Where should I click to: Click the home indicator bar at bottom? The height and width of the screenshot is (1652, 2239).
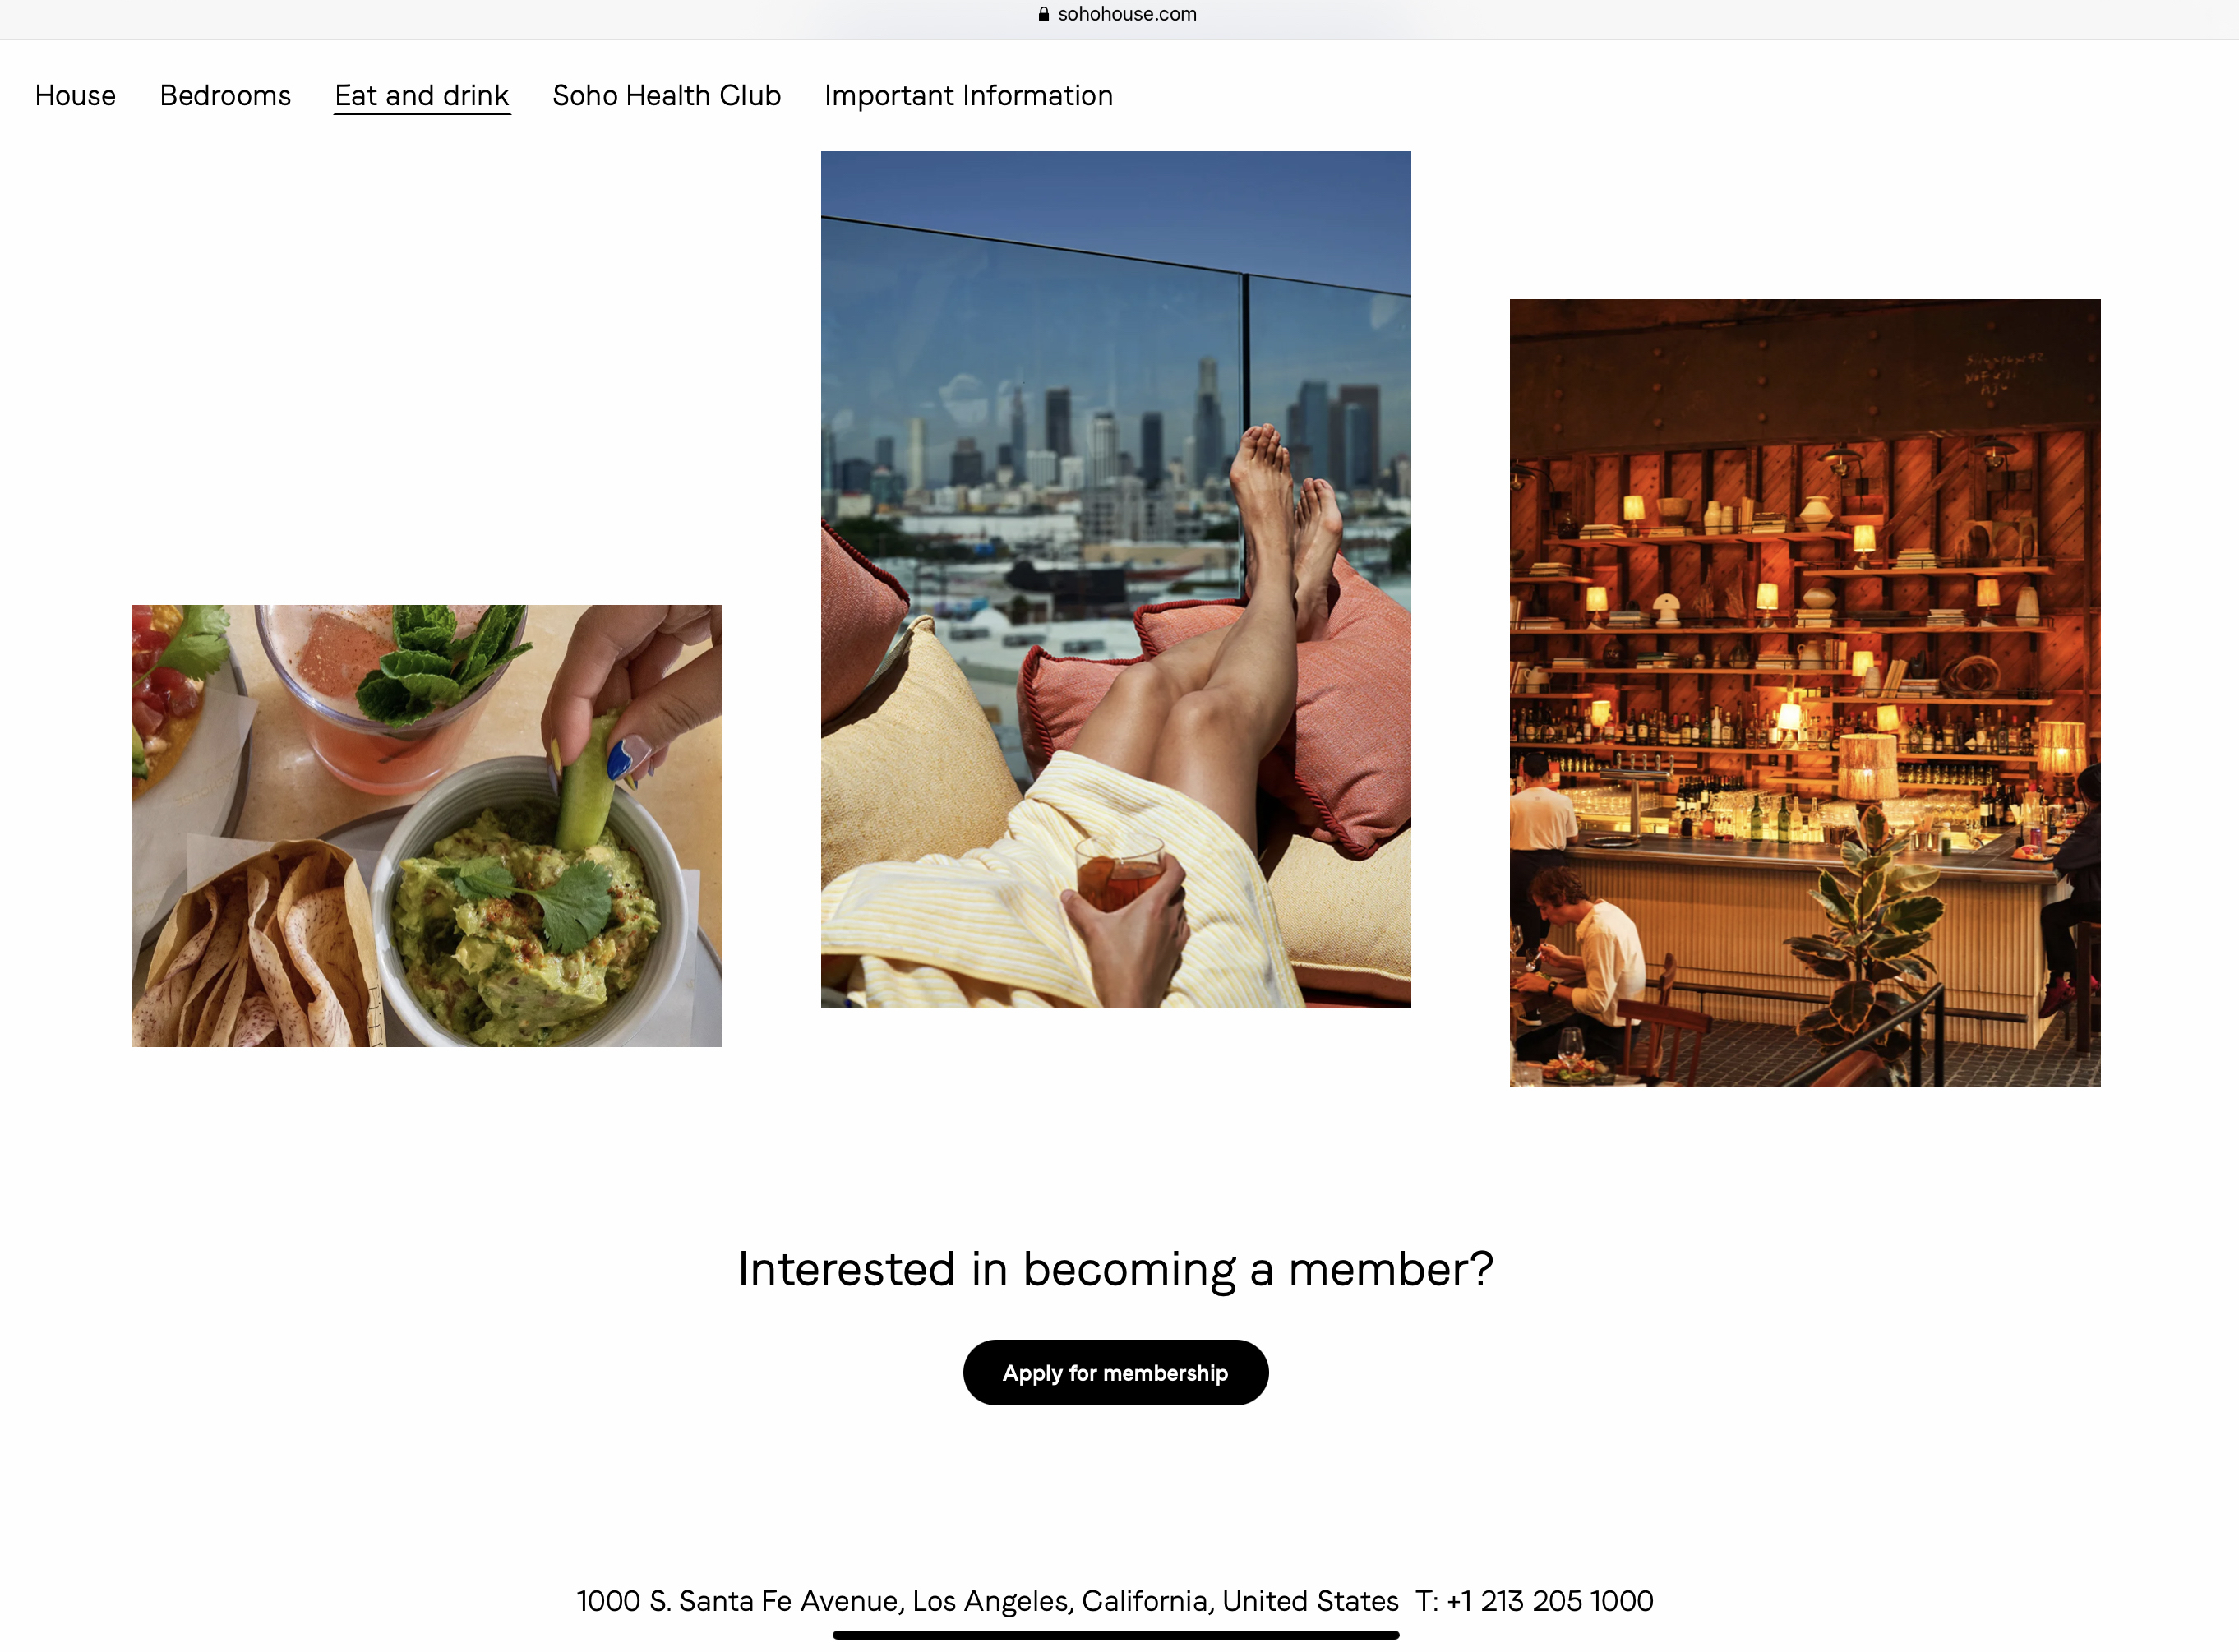1116,1635
